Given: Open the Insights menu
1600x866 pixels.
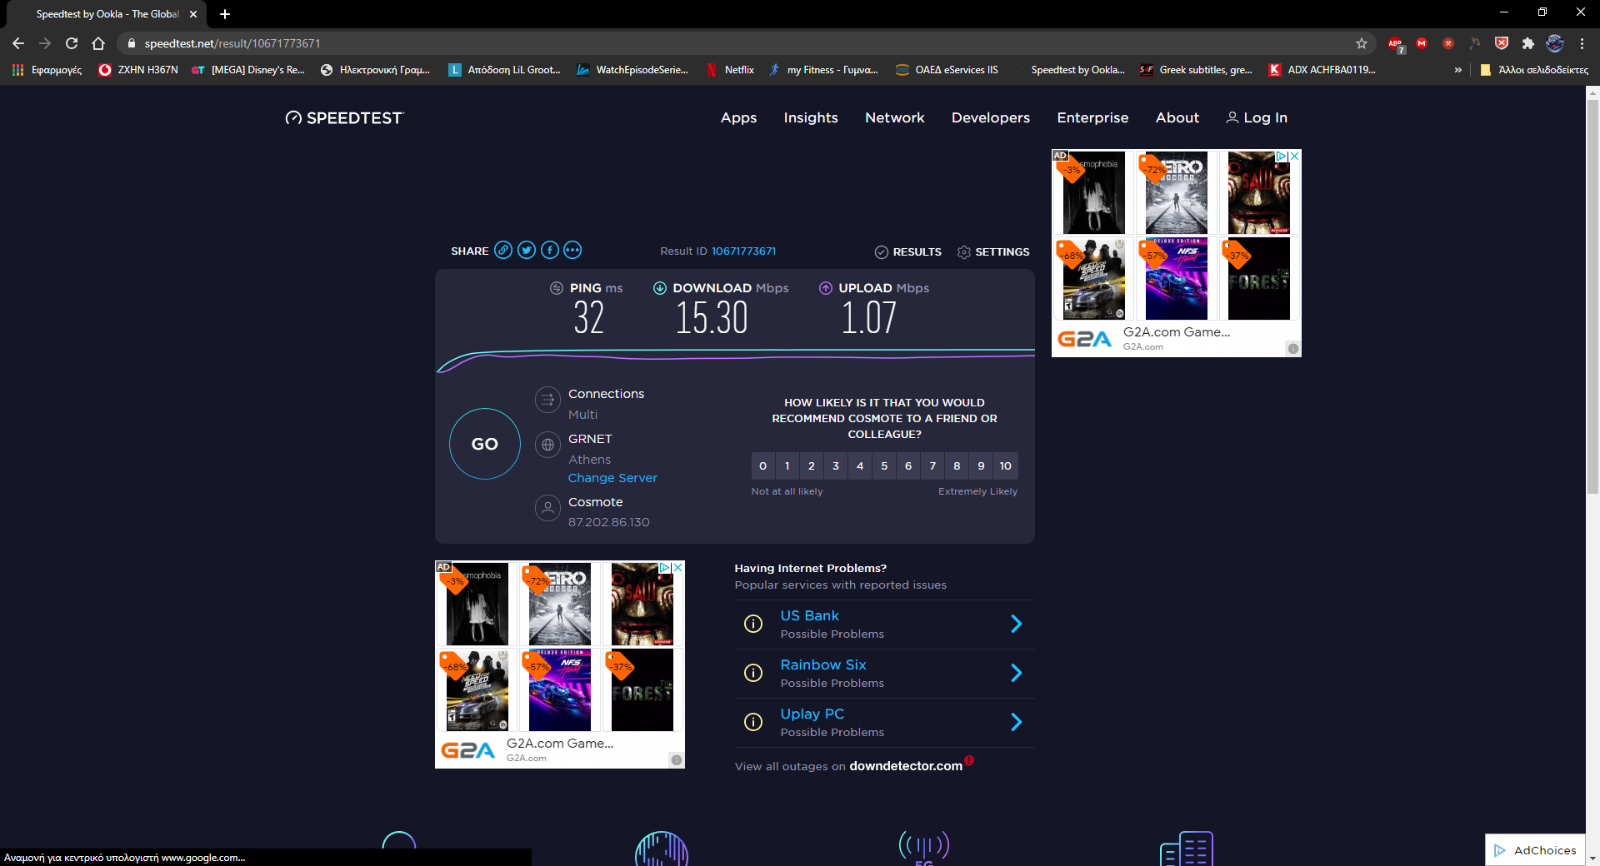Looking at the screenshot, I should [x=811, y=118].
